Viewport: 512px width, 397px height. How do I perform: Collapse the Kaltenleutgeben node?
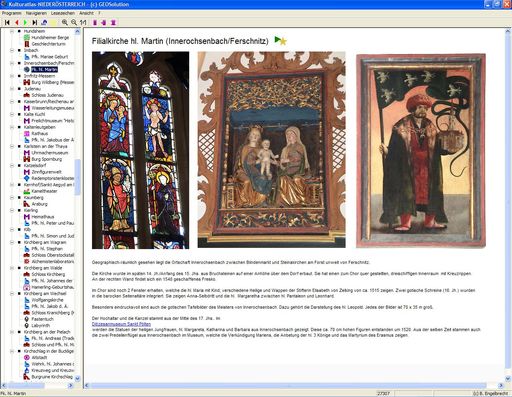point(12,127)
